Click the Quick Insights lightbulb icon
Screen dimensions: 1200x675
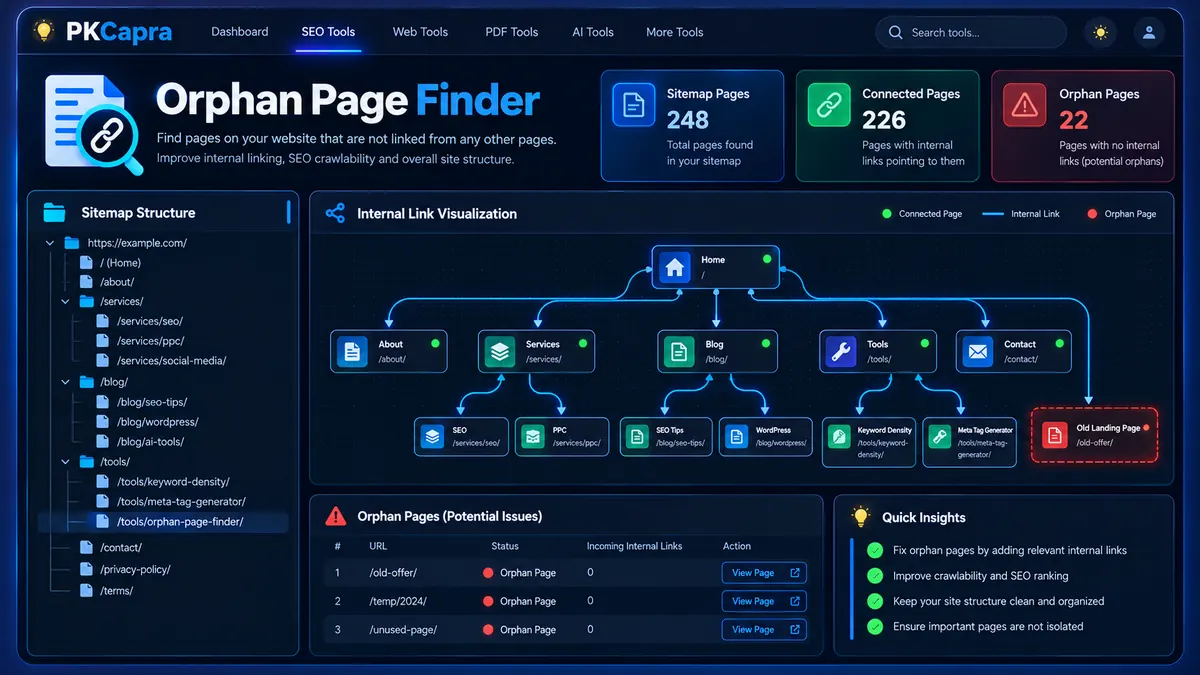pyautogui.click(x=860, y=516)
